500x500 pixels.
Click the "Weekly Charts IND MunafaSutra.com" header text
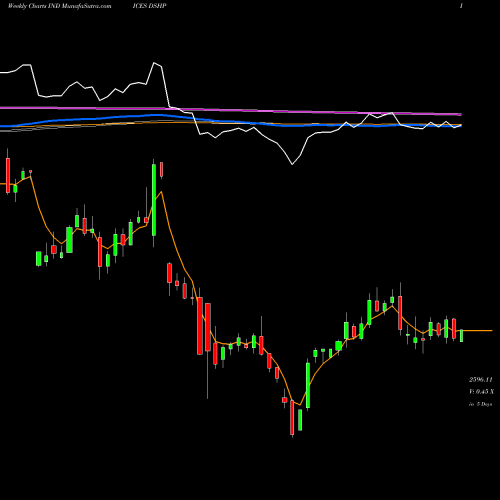coord(59,6)
